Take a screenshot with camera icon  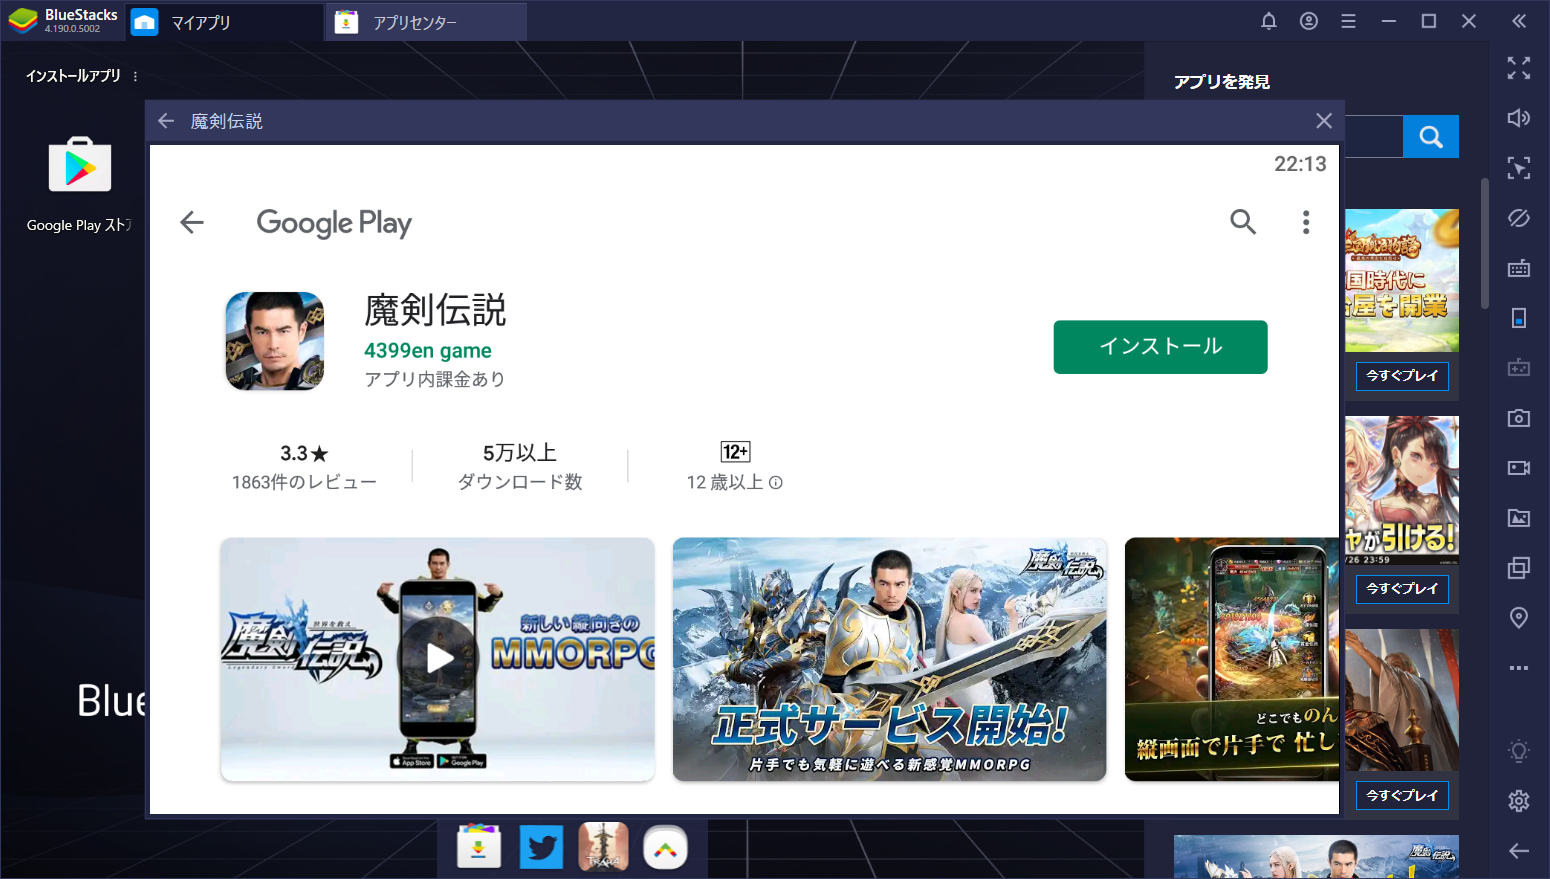click(x=1518, y=418)
